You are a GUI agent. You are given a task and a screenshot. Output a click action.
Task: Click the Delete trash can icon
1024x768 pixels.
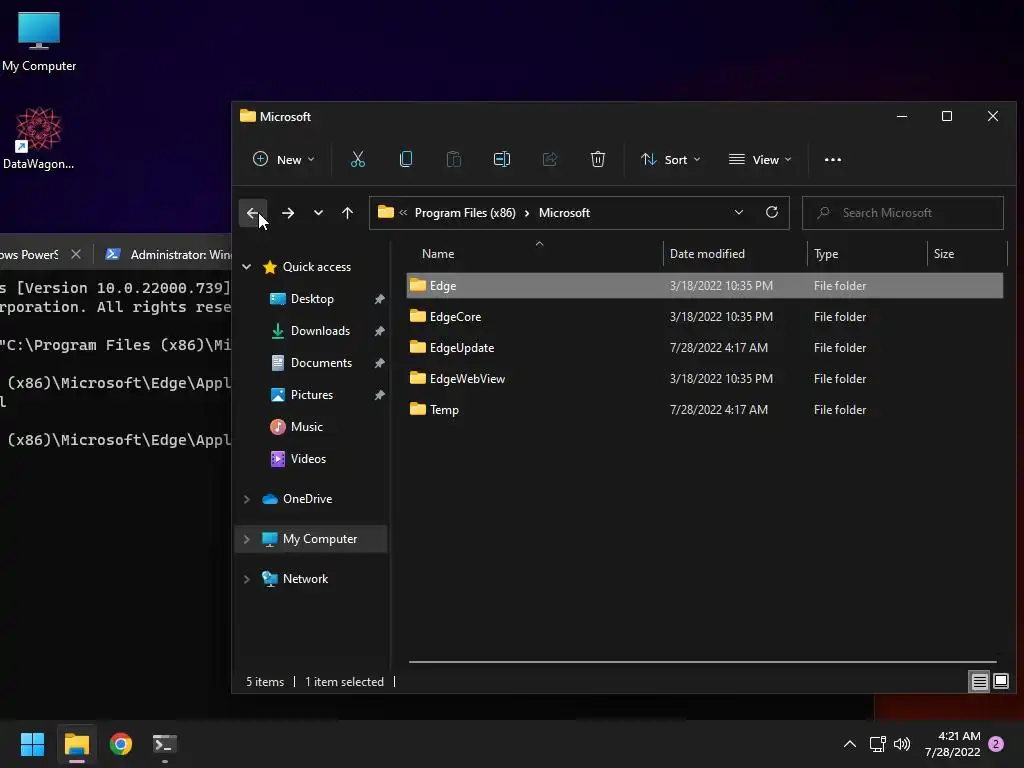tap(598, 159)
